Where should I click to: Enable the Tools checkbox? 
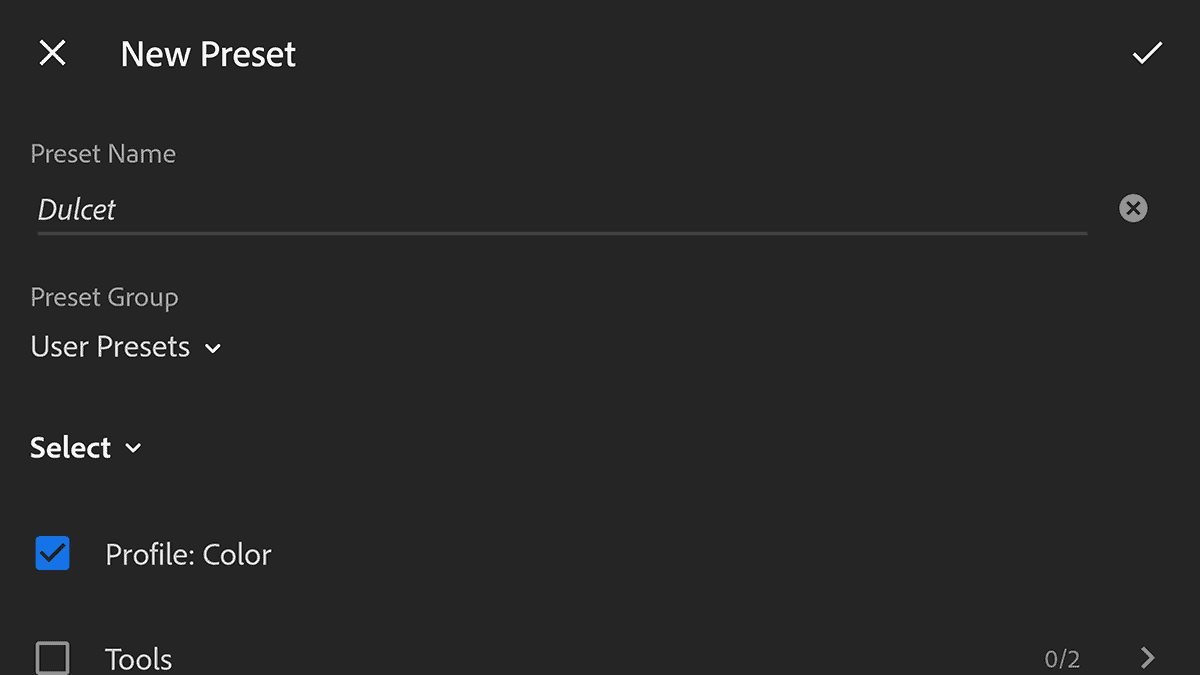point(53,658)
